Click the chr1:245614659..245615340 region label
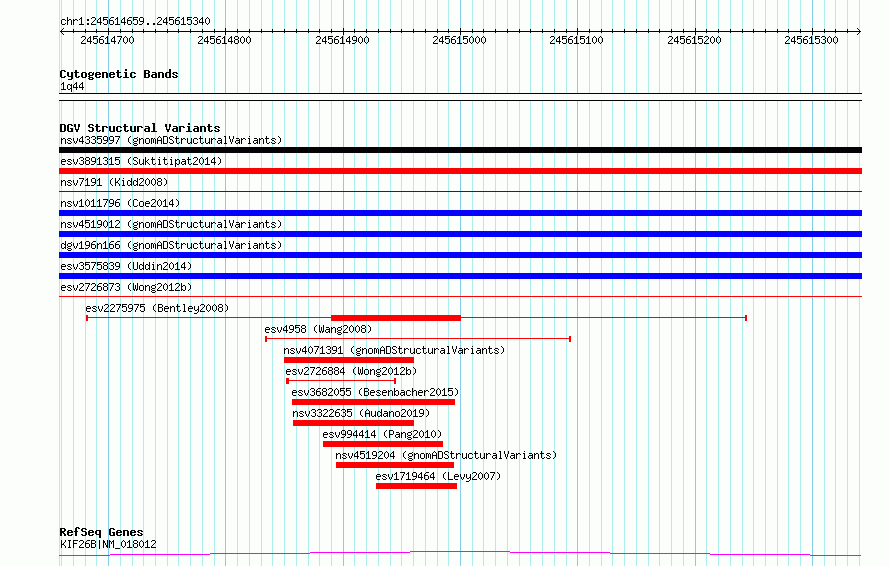 pyautogui.click(x=135, y=21)
